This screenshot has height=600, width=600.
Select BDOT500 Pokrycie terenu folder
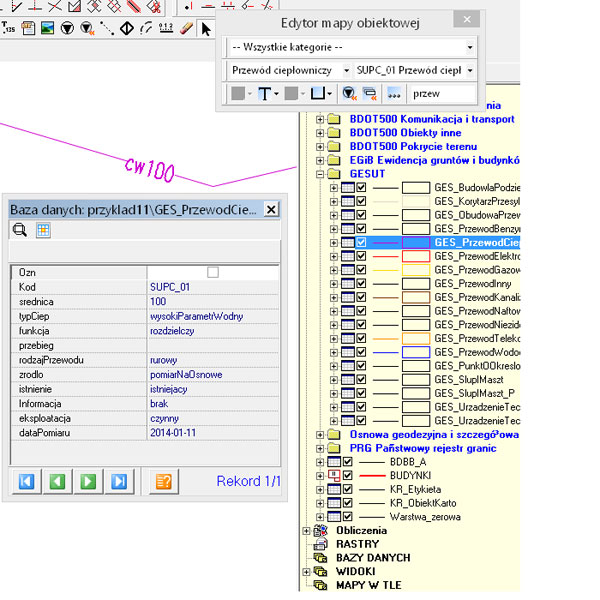tap(413, 147)
